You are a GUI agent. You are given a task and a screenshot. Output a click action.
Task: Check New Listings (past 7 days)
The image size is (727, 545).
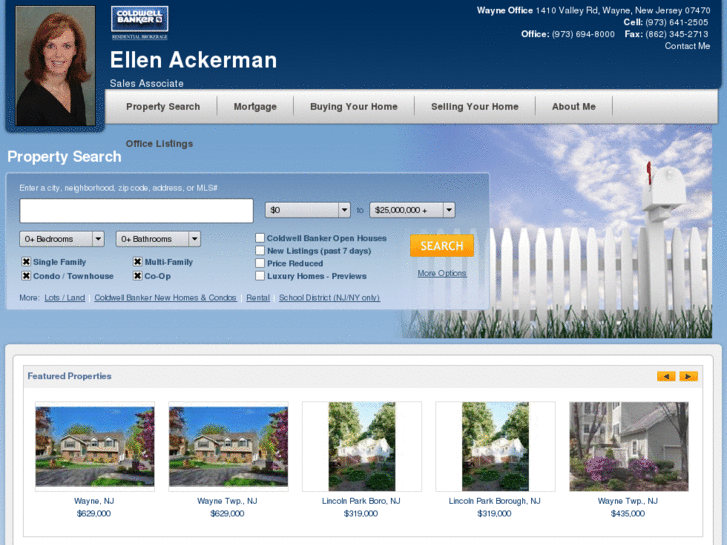[260, 250]
